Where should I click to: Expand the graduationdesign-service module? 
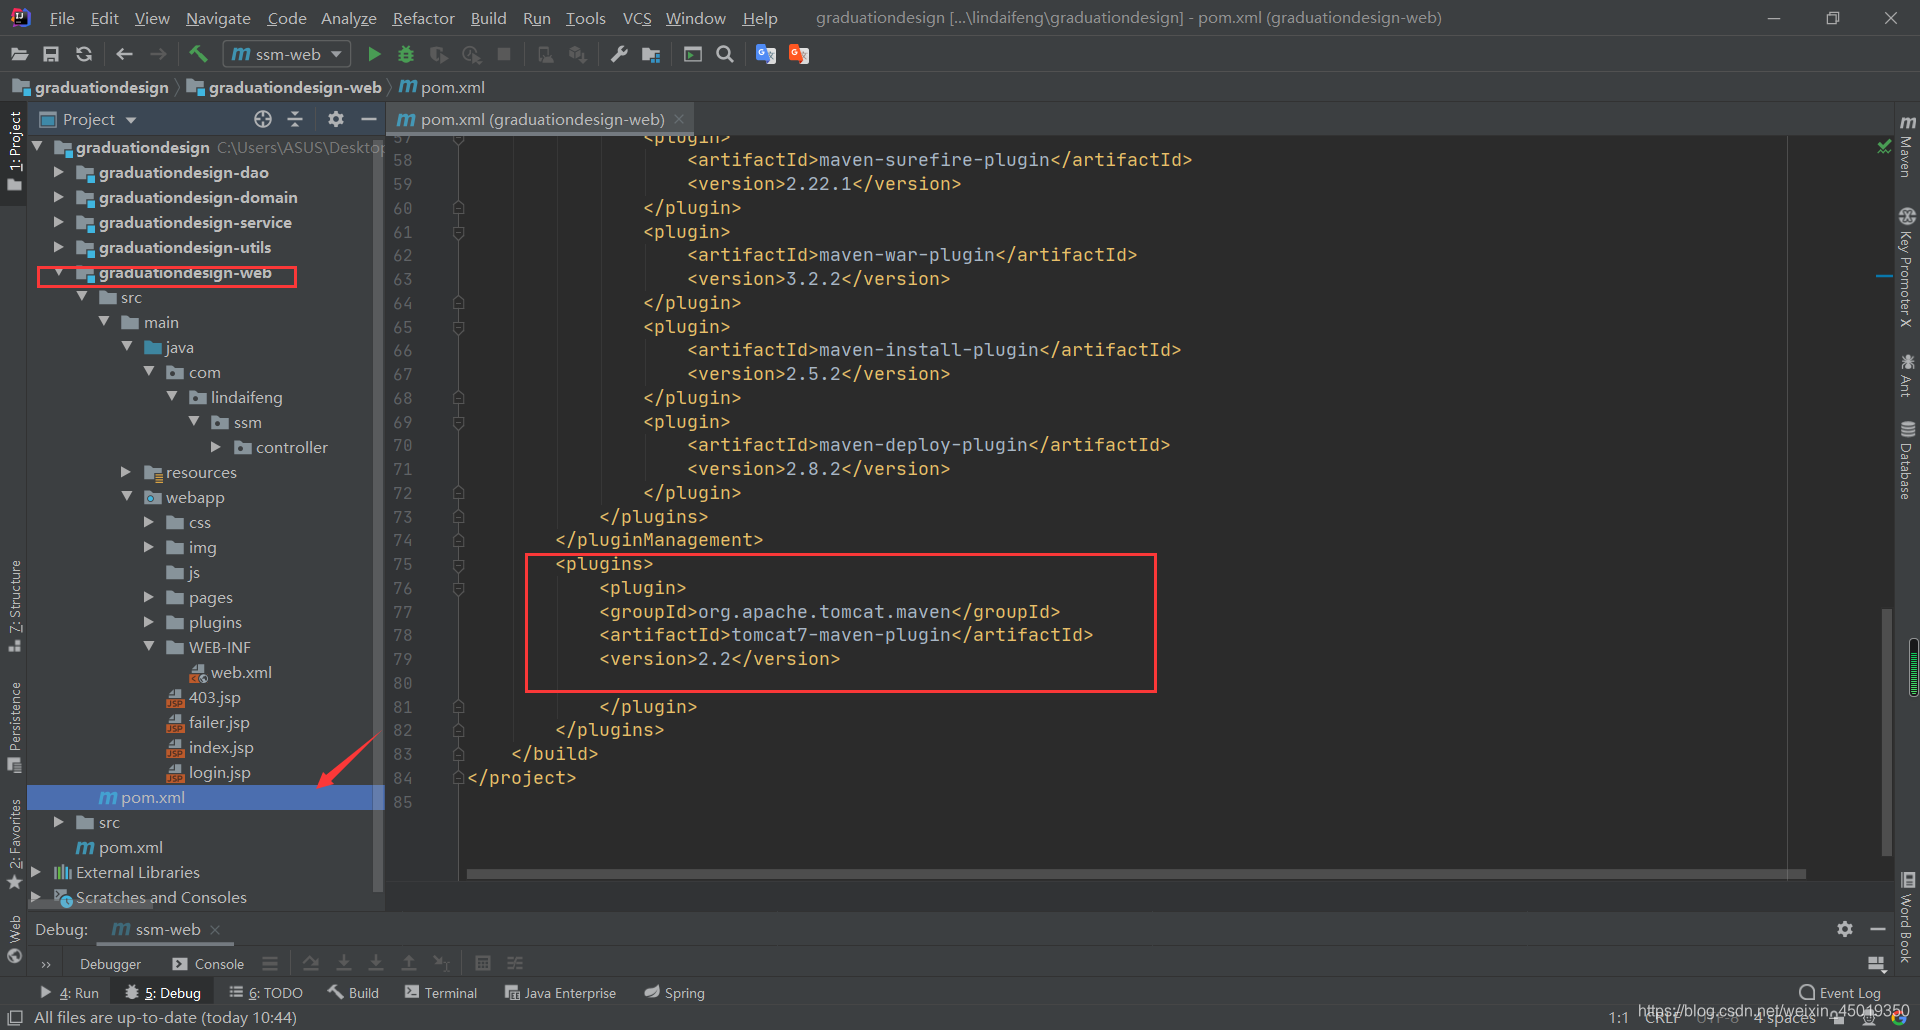coord(58,222)
